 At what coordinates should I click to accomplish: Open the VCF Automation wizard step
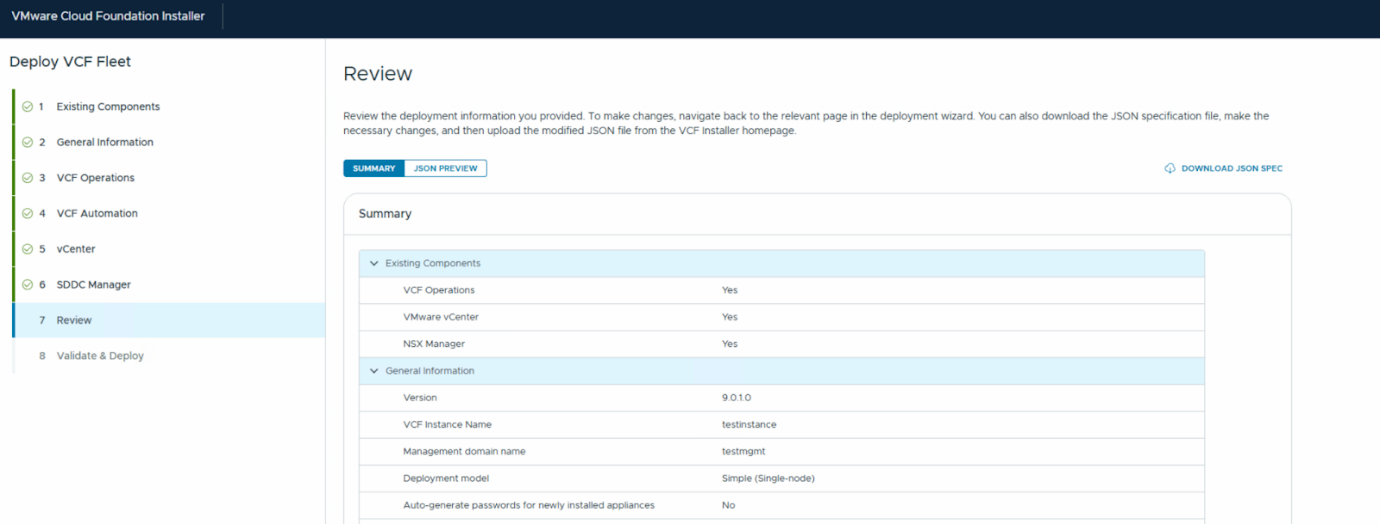(x=97, y=214)
